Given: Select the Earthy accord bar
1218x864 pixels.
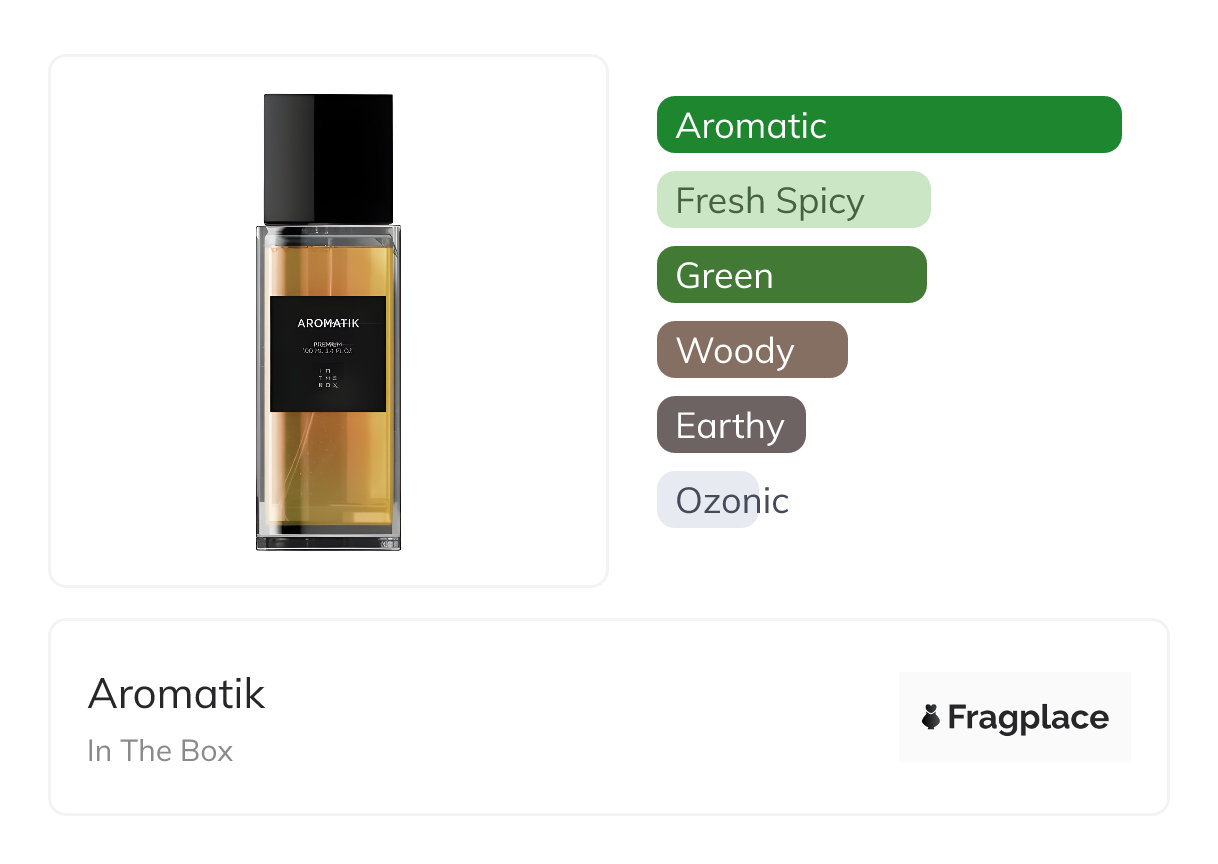Looking at the screenshot, I should [731, 425].
